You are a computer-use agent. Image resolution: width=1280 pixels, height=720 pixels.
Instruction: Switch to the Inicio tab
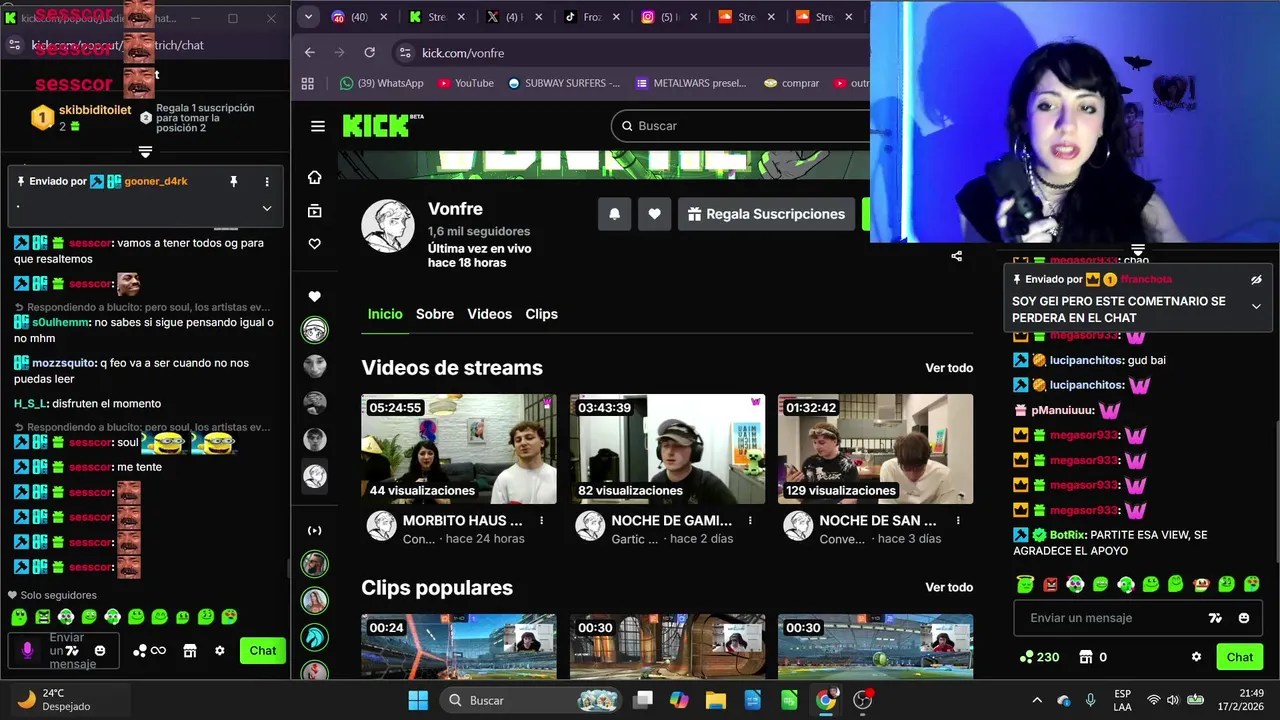[x=385, y=314]
